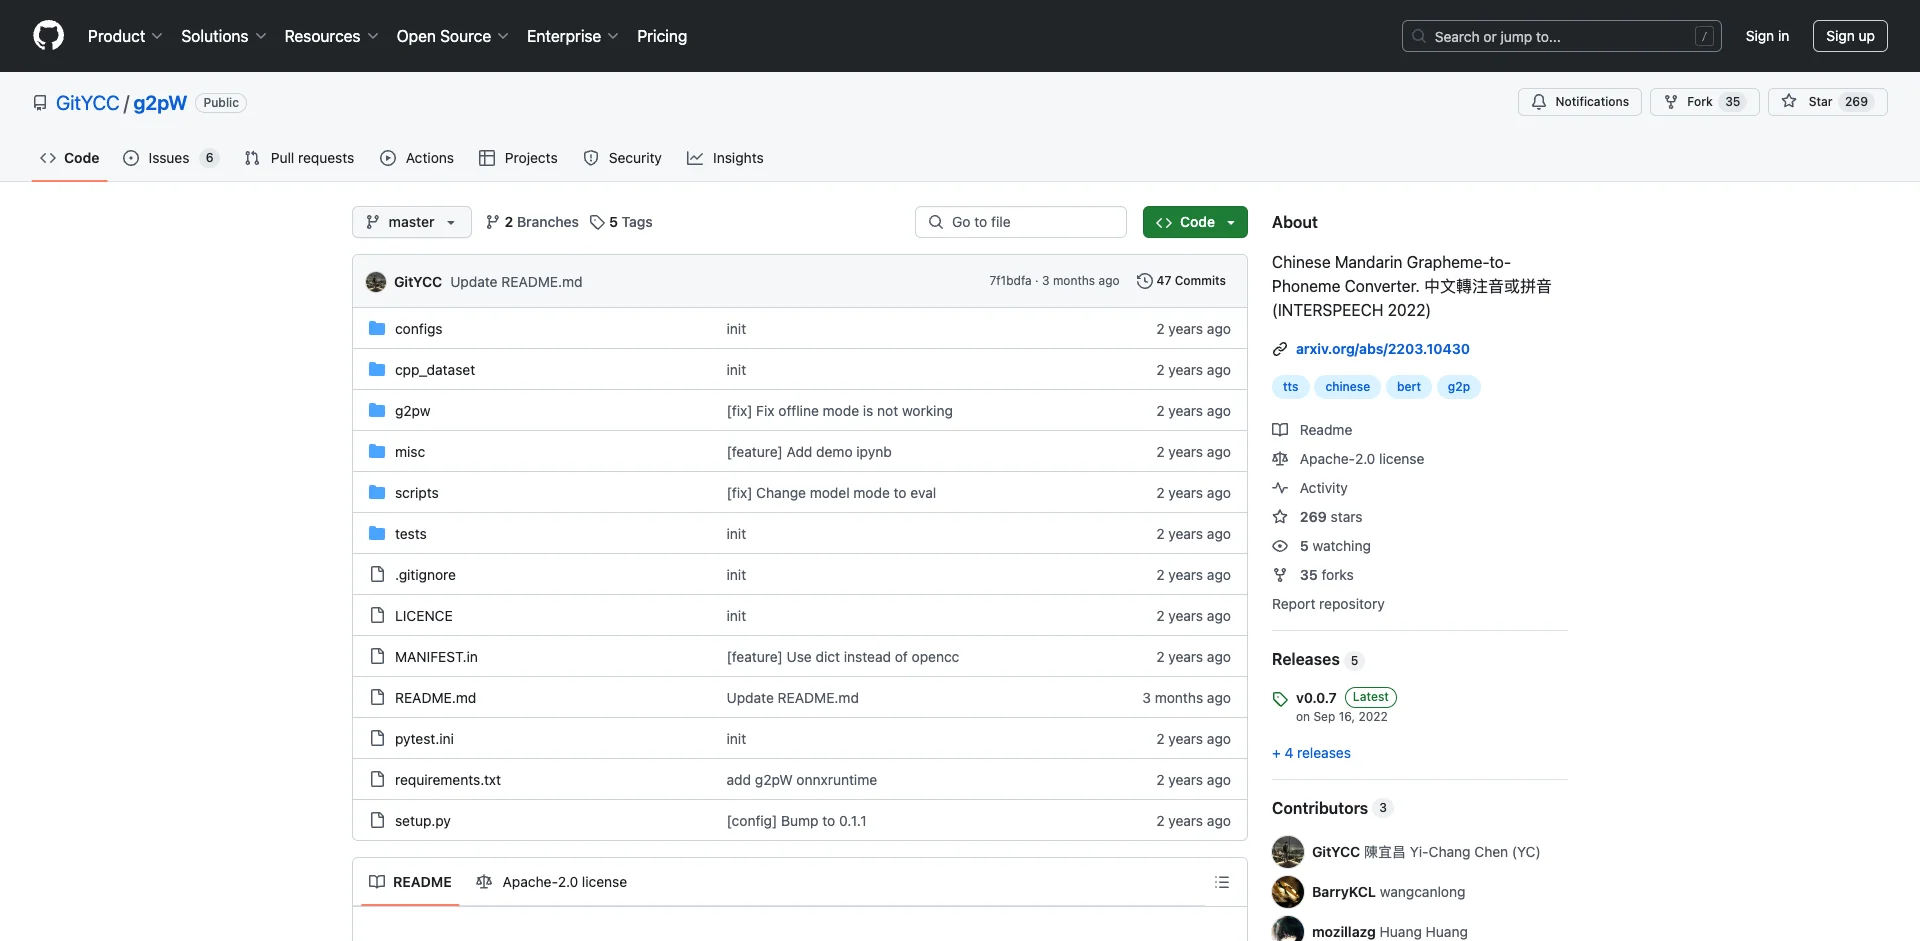Image resolution: width=1920 pixels, height=941 pixels.
Task: Click the GitHub logo icon
Action: 48,36
